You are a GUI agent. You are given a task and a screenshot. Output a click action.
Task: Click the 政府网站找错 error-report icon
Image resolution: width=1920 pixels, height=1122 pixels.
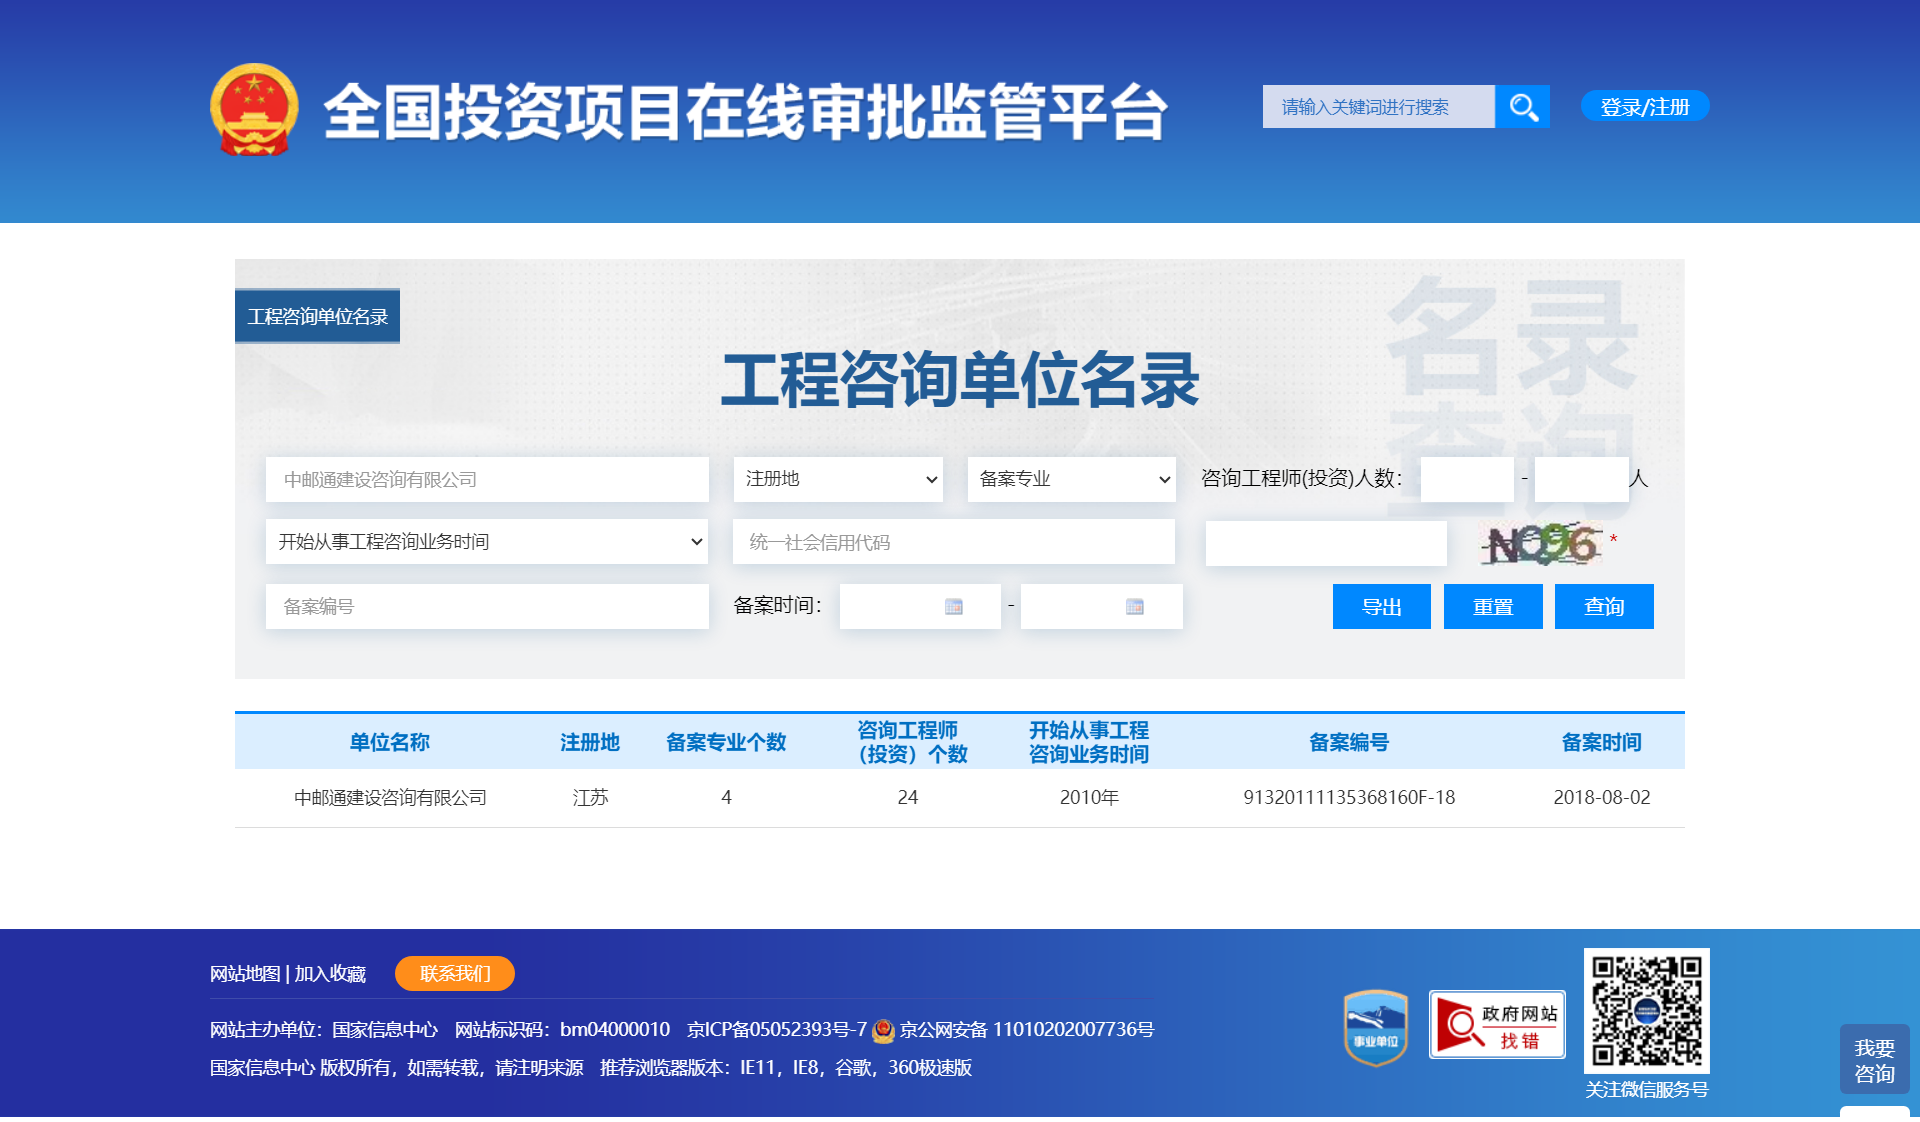coord(1496,1025)
